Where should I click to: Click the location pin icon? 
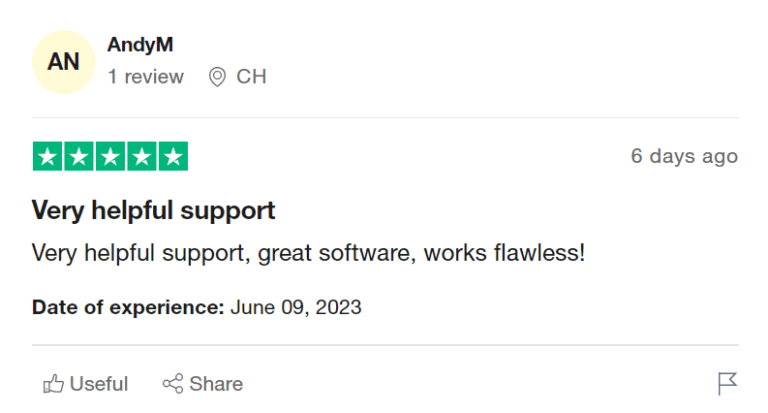coord(217,77)
